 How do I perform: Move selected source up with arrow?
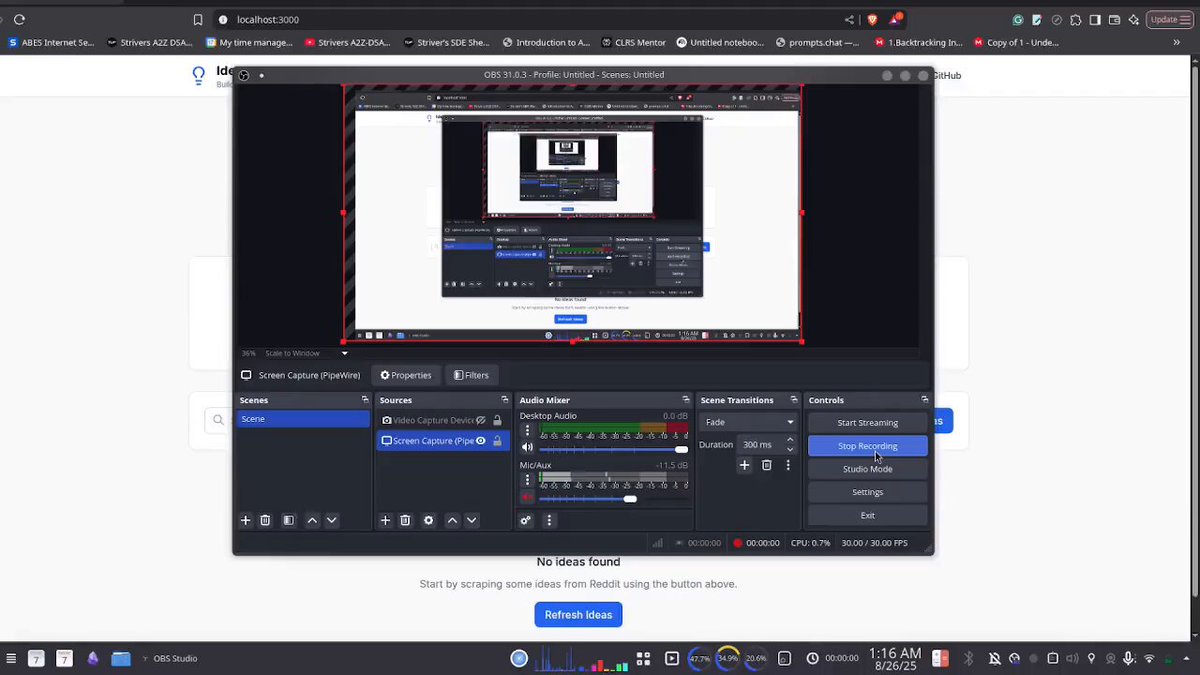(x=452, y=520)
